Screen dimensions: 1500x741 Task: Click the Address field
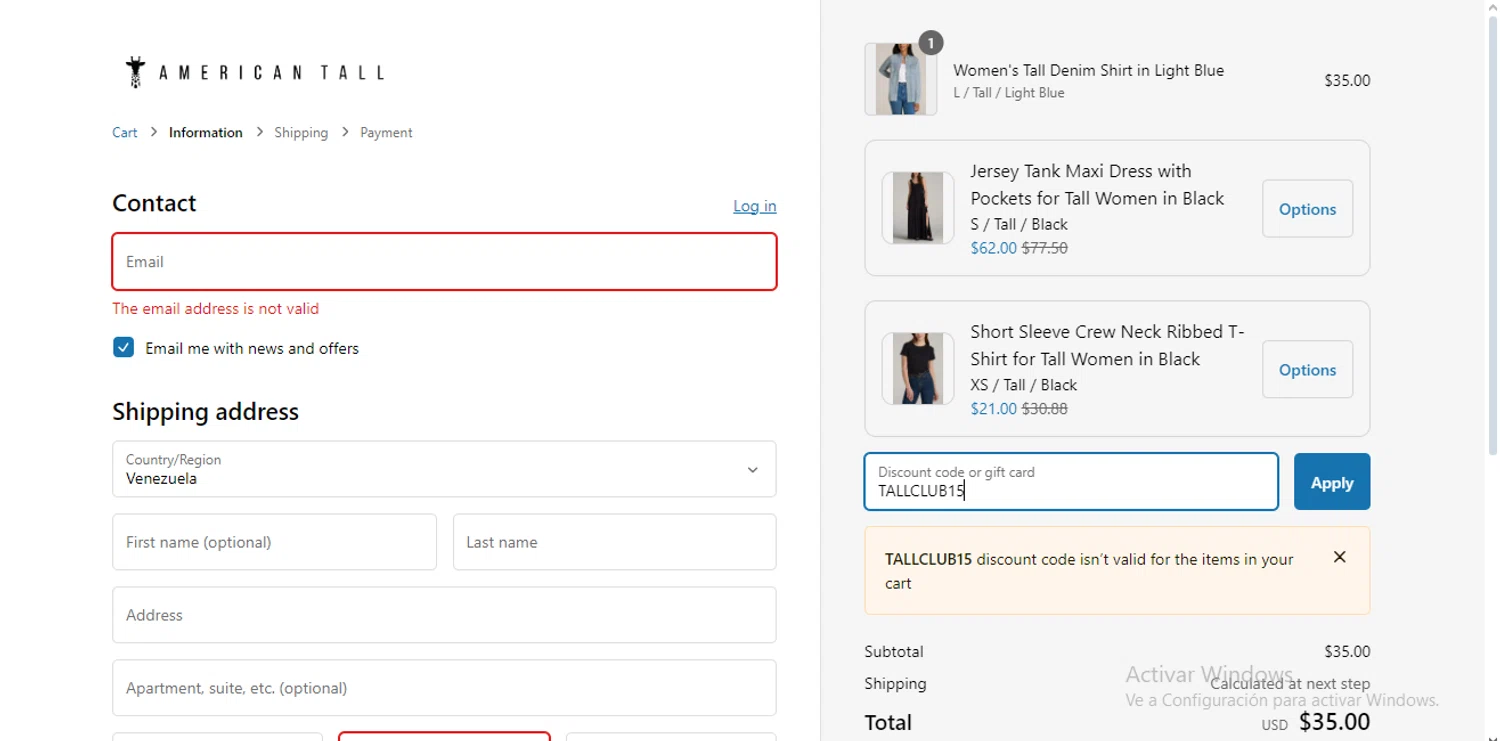(444, 615)
